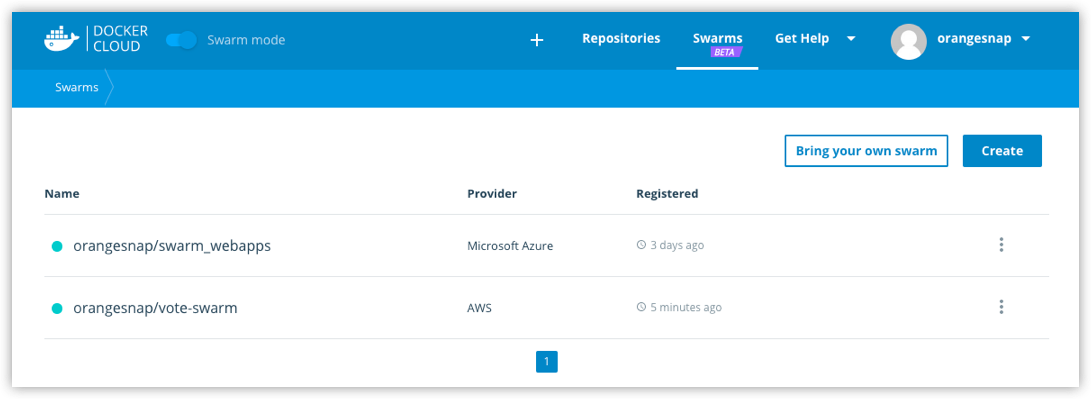
Task: Click the Provider column header
Action: (492, 194)
